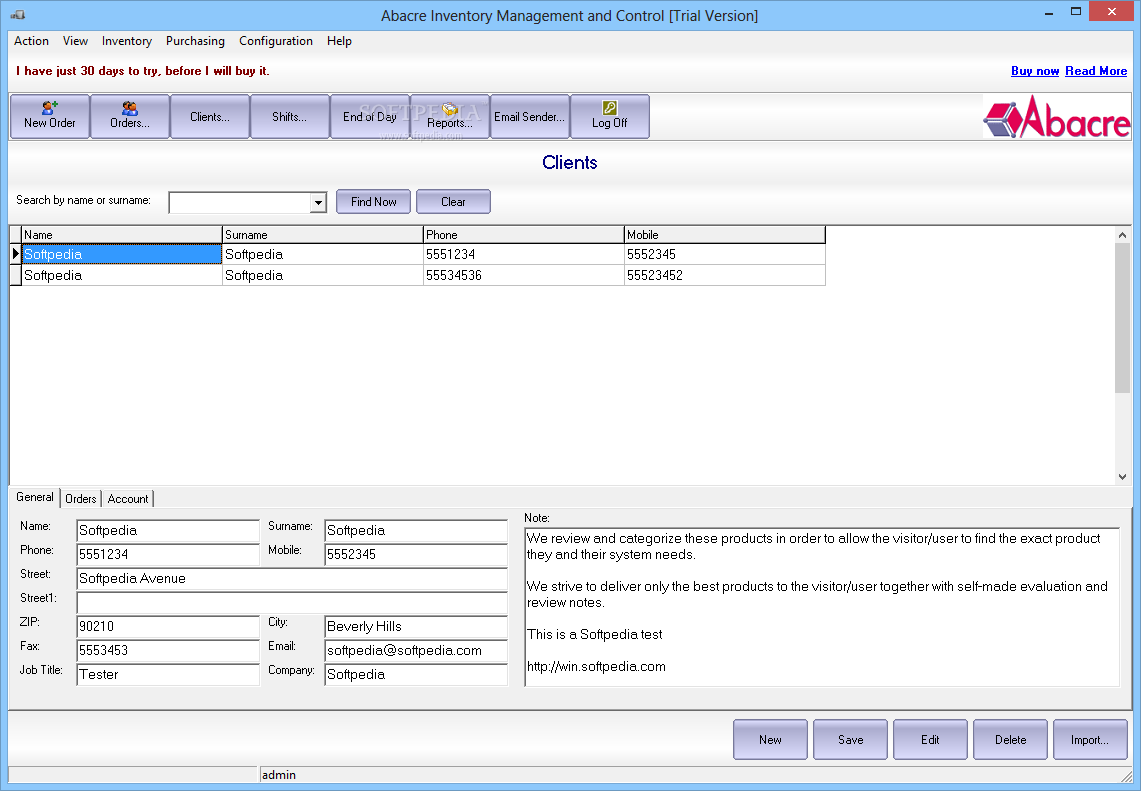Click inside the Note text area

(x=822, y=607)
